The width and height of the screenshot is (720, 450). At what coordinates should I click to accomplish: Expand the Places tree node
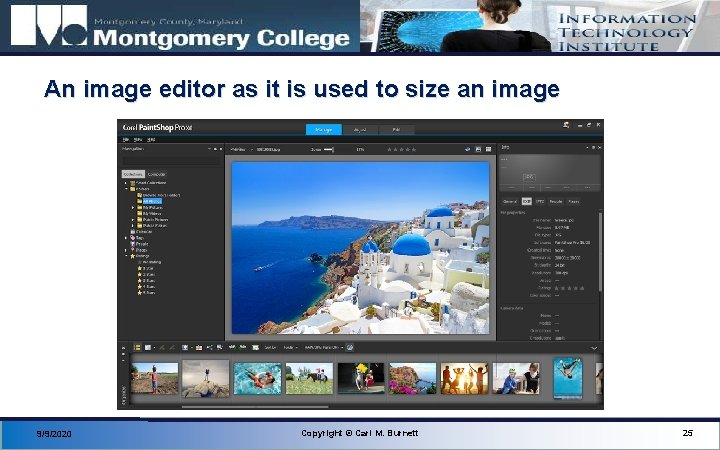(126, 250)
